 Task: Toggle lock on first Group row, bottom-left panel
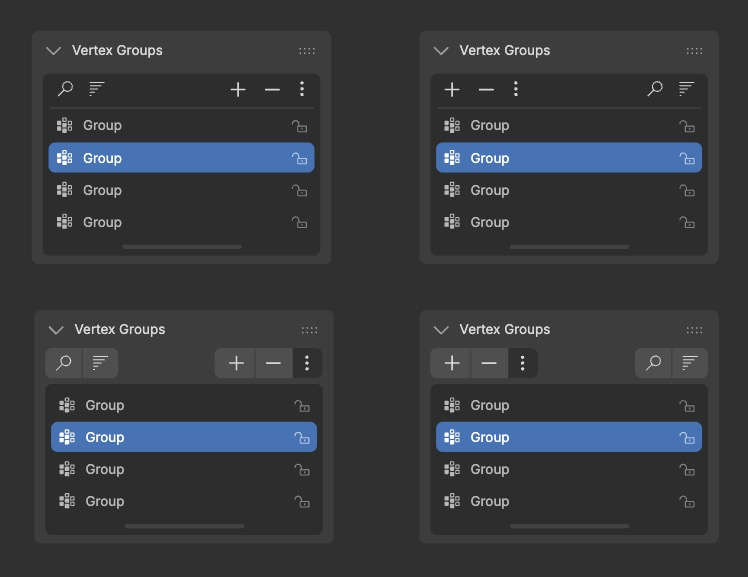click(x=302, y=406)
